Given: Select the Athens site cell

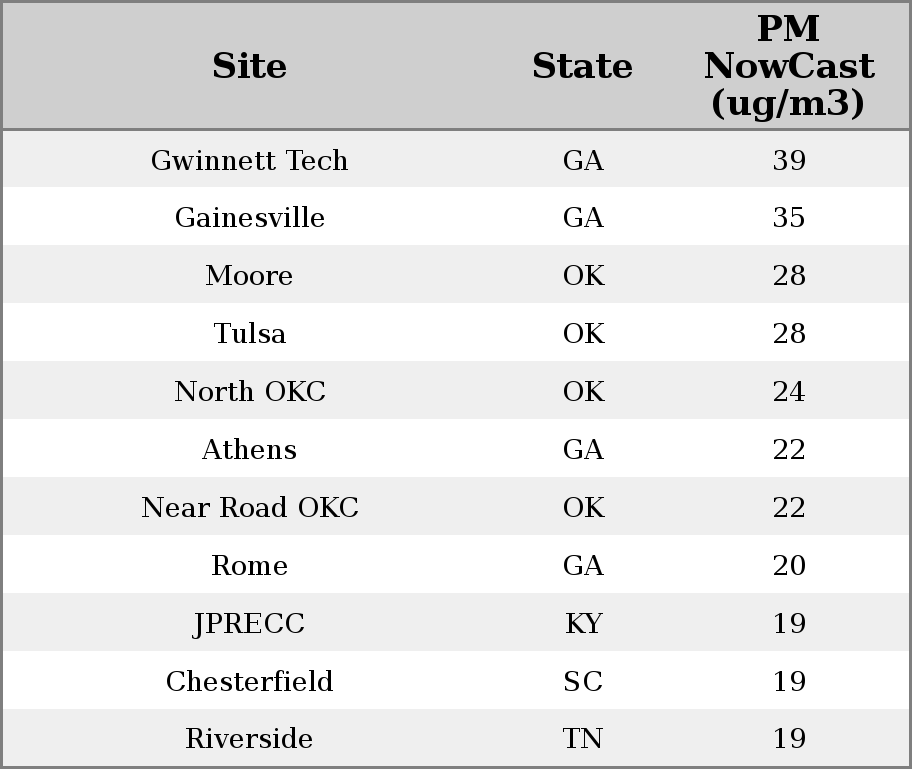Looking at the screenshot, I should coord(249,449).
